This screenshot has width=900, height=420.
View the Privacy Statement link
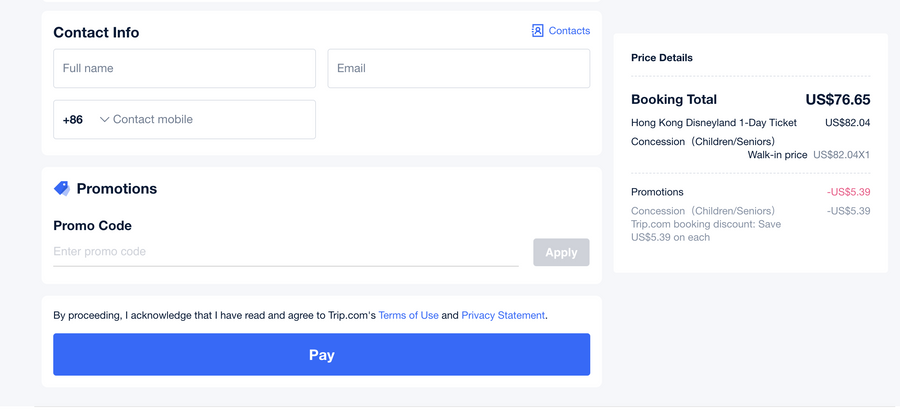tap(503, 315)
